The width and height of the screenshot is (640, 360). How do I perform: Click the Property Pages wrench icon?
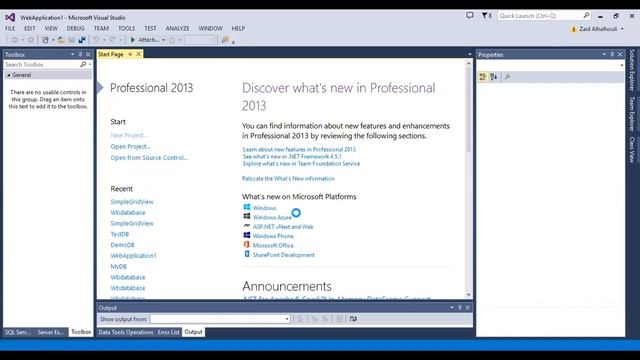coord(507,77)
